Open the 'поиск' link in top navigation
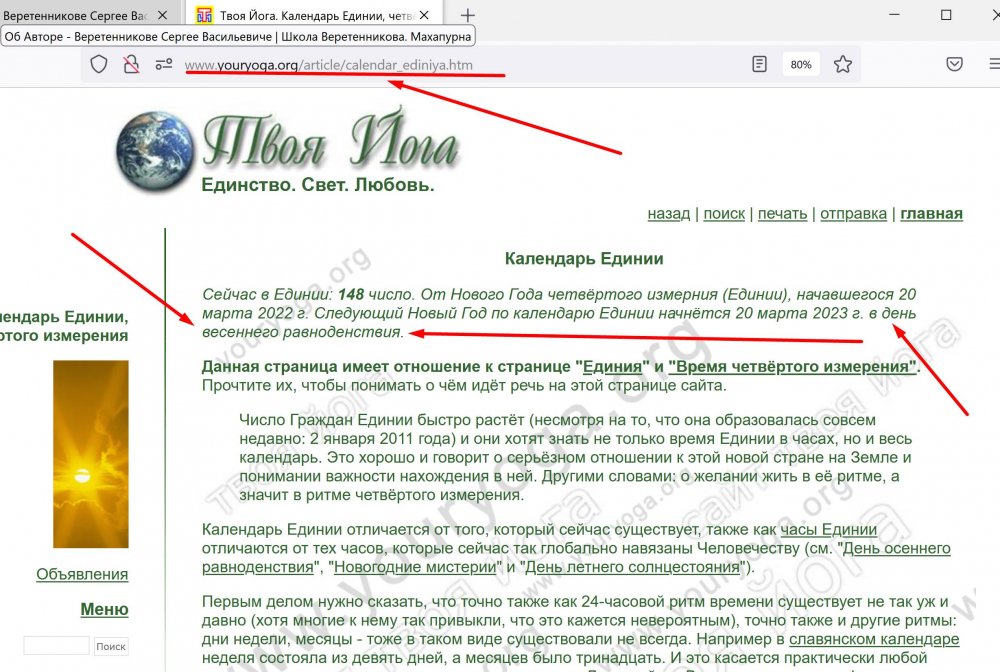 tap(724, 214)
